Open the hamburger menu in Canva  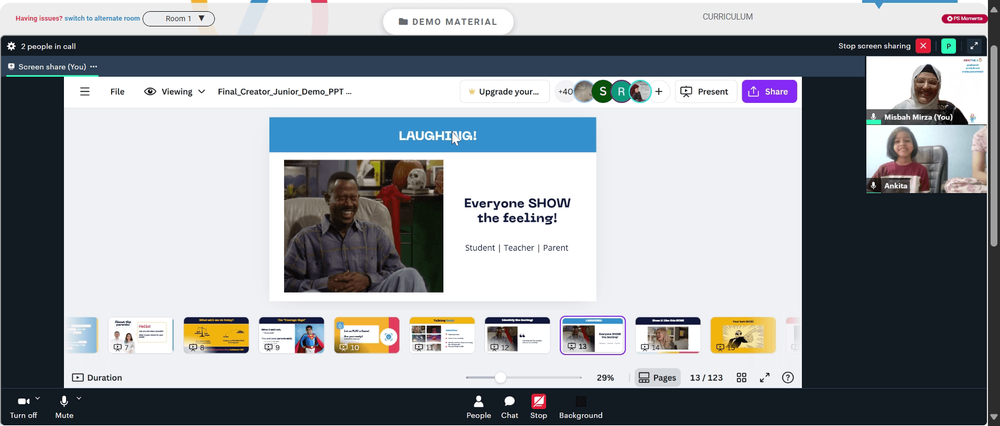(x=84, y=92)
